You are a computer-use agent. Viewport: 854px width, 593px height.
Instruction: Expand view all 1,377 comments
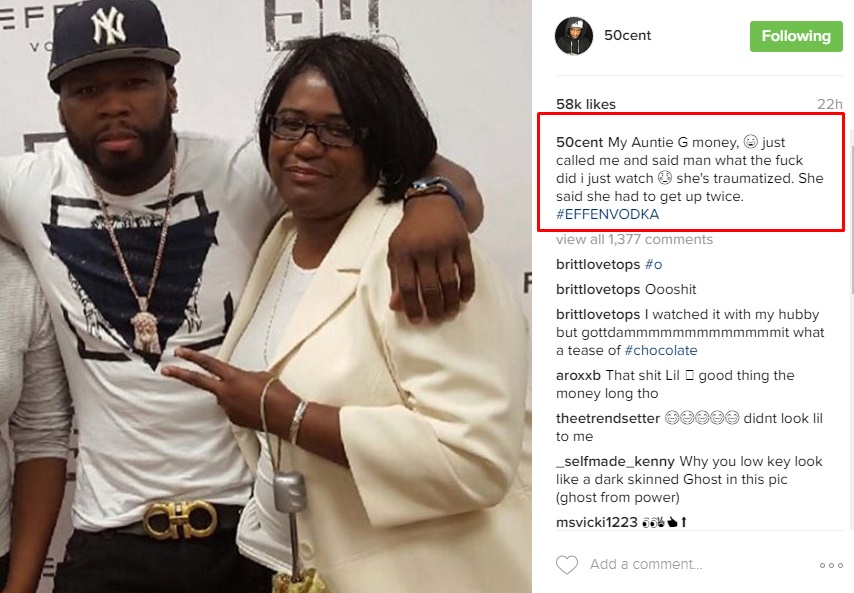[634, 240]
